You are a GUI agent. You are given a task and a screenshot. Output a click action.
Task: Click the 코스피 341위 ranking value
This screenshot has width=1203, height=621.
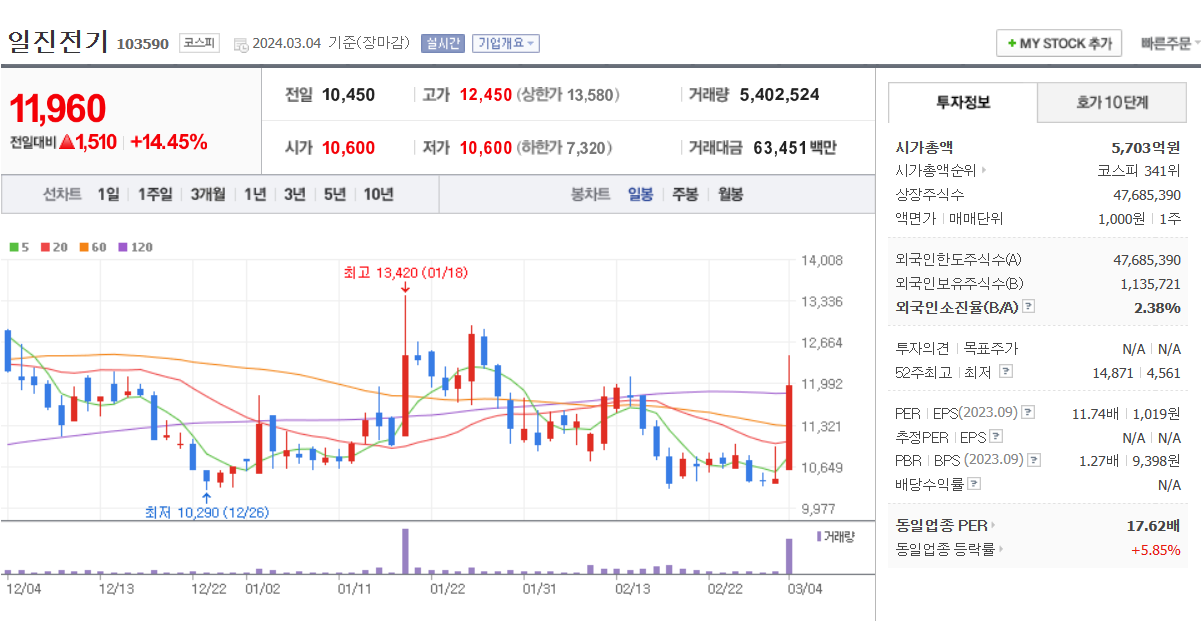(1139, 170)
